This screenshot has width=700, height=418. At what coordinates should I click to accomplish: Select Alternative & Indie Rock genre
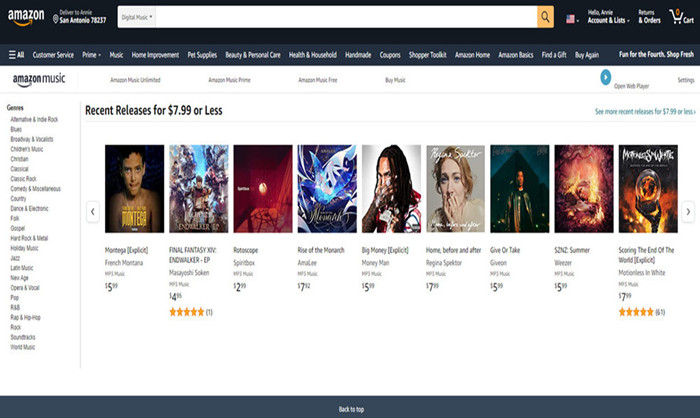[x=34, y=119]
